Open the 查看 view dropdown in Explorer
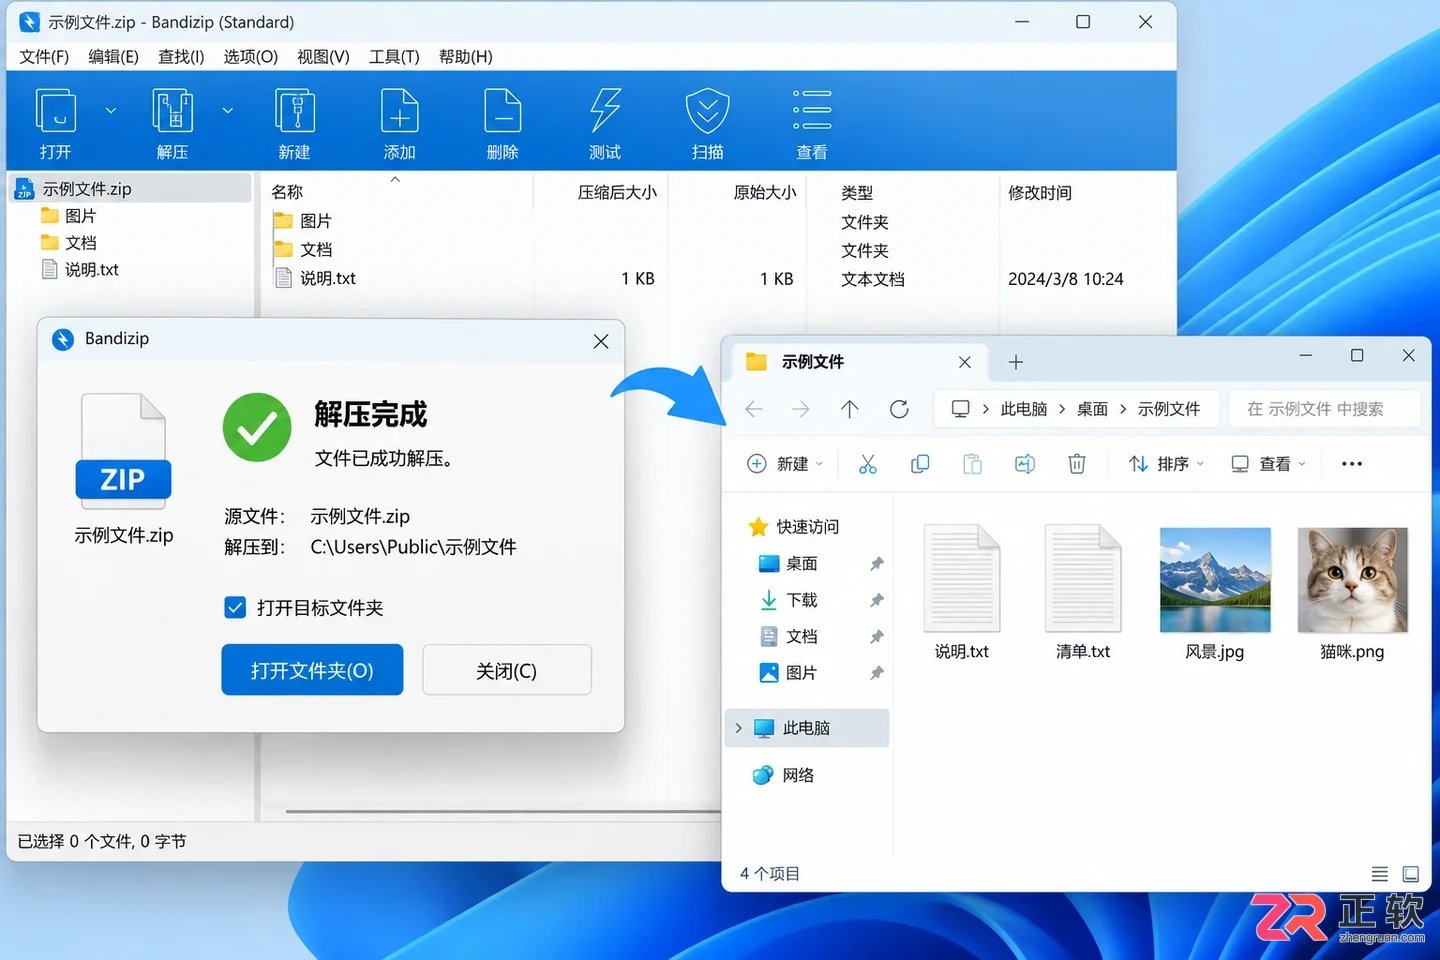 tap(1269, 464)
